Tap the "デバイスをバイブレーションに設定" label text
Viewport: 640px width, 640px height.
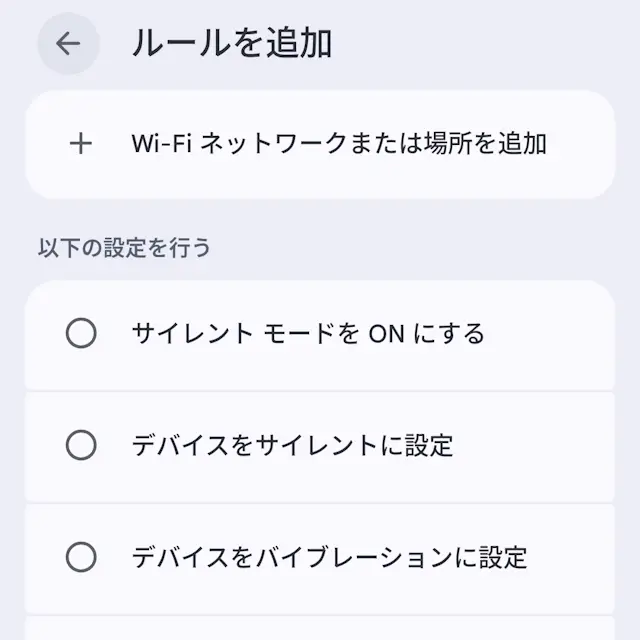pos(329,557)
